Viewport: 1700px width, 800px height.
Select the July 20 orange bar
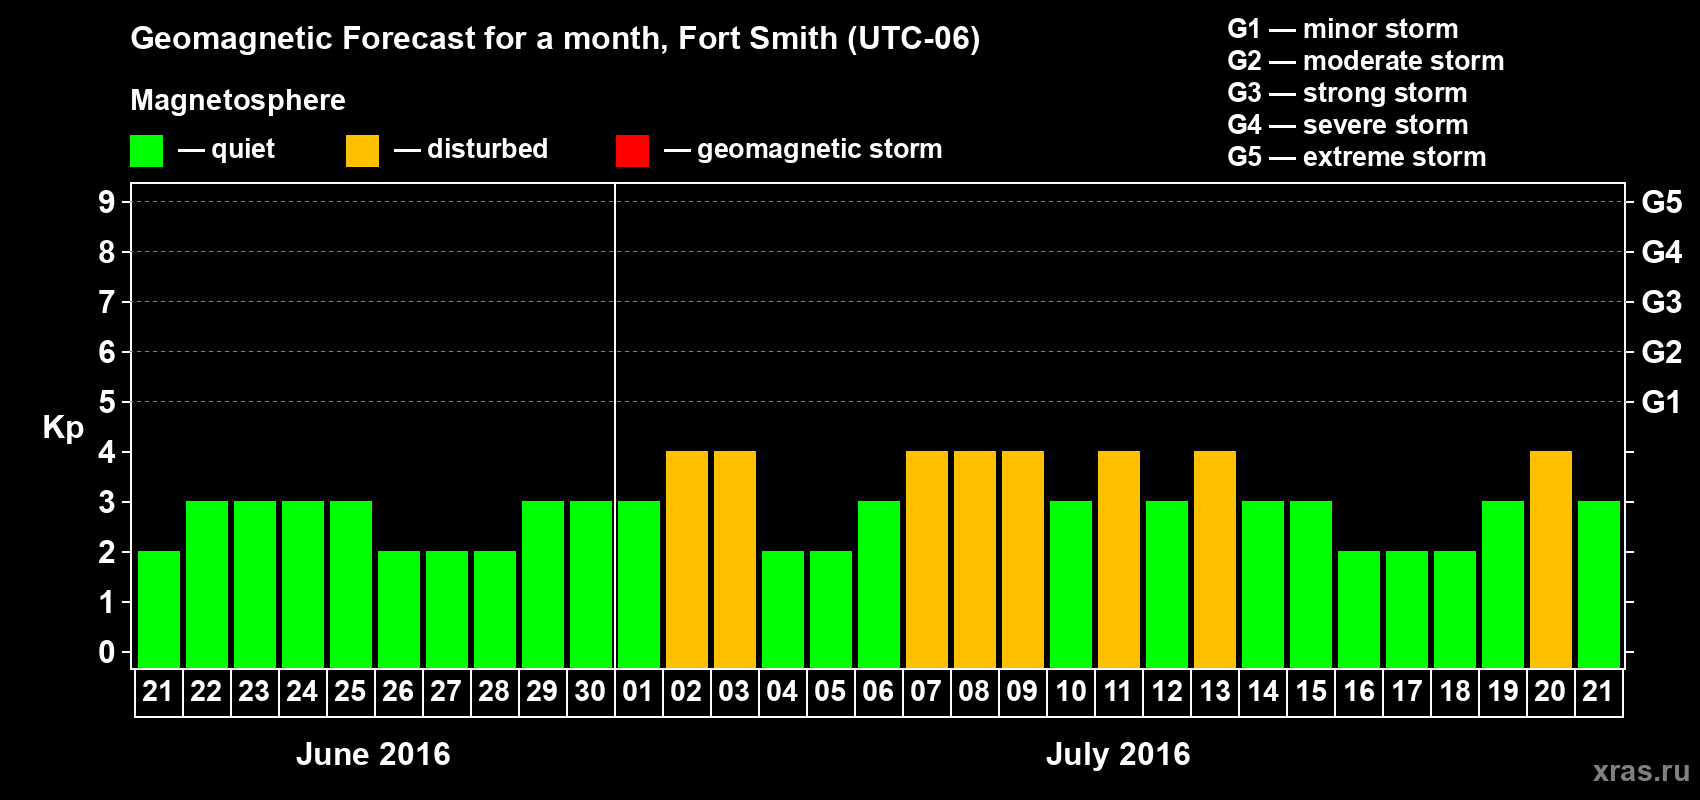1551,559
